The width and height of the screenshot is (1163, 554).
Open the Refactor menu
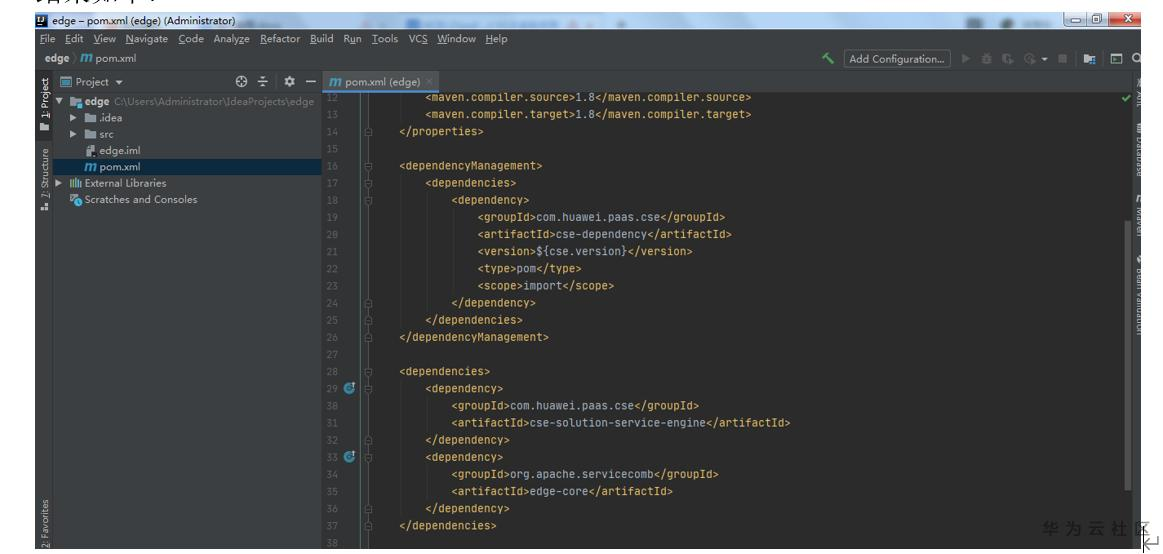[x=279, y=39]
